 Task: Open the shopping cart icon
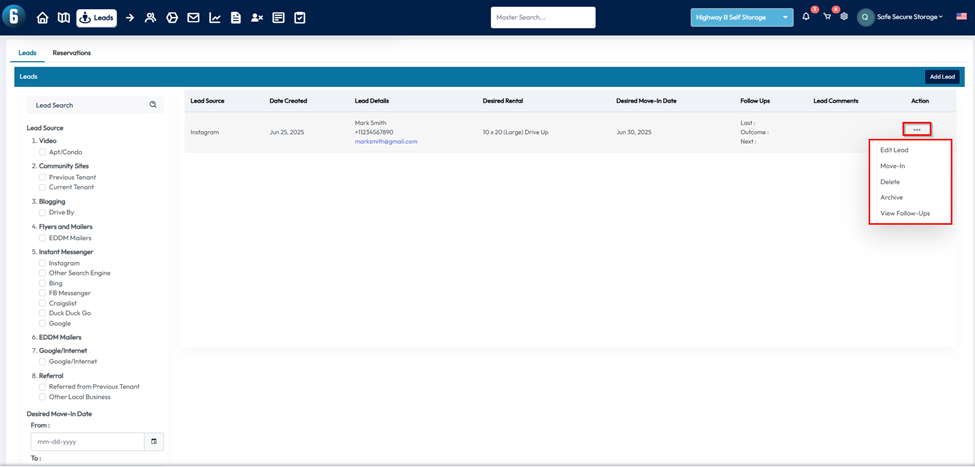coord(827,17)
